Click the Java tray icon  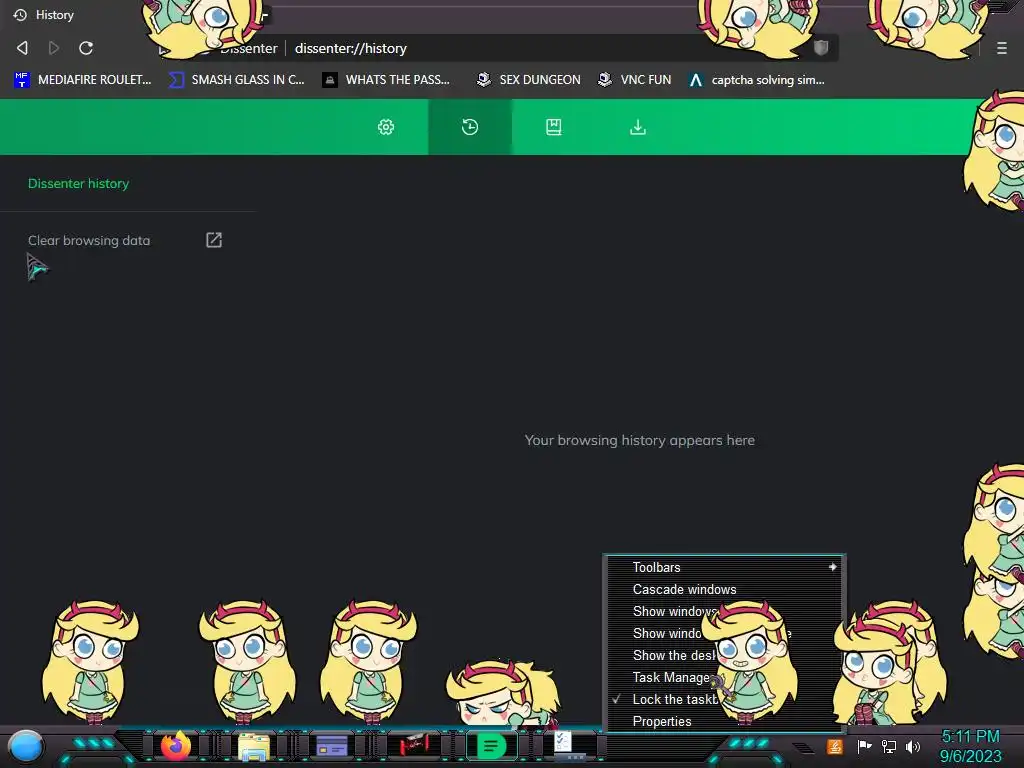coord(834,746)
